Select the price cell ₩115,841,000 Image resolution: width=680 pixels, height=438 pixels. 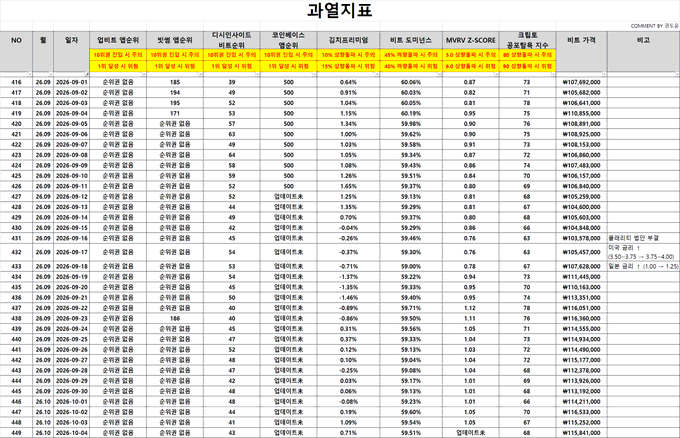coord(582,433)
